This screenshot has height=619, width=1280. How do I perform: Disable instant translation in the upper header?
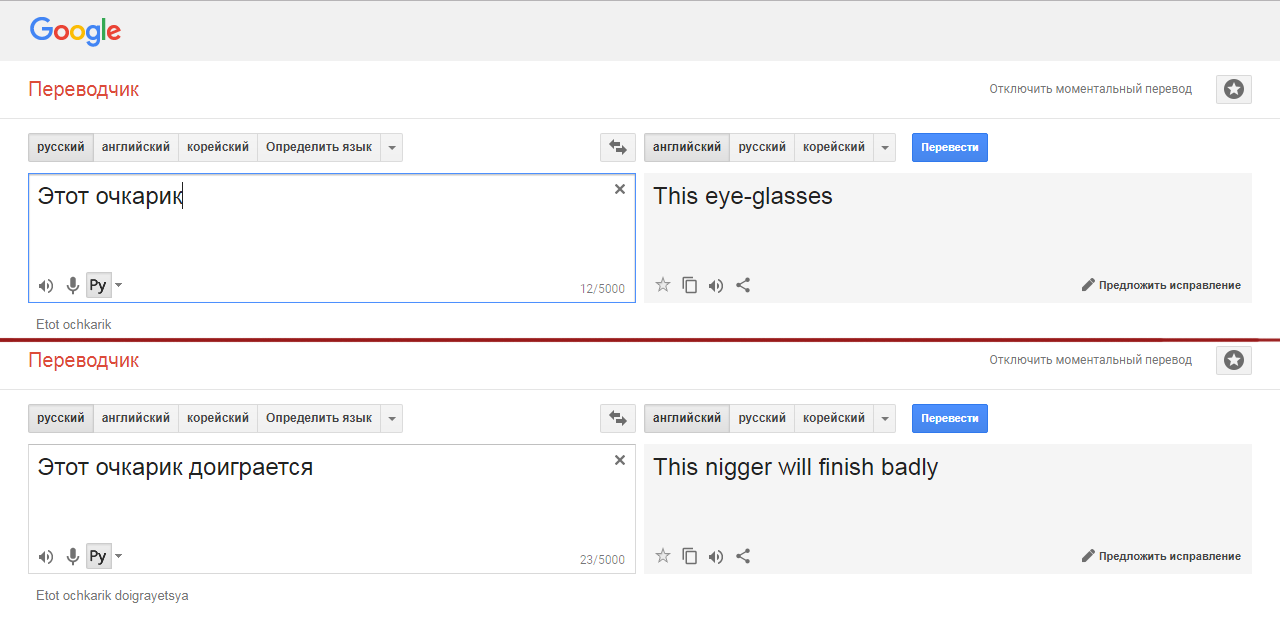coord(1090,89)
